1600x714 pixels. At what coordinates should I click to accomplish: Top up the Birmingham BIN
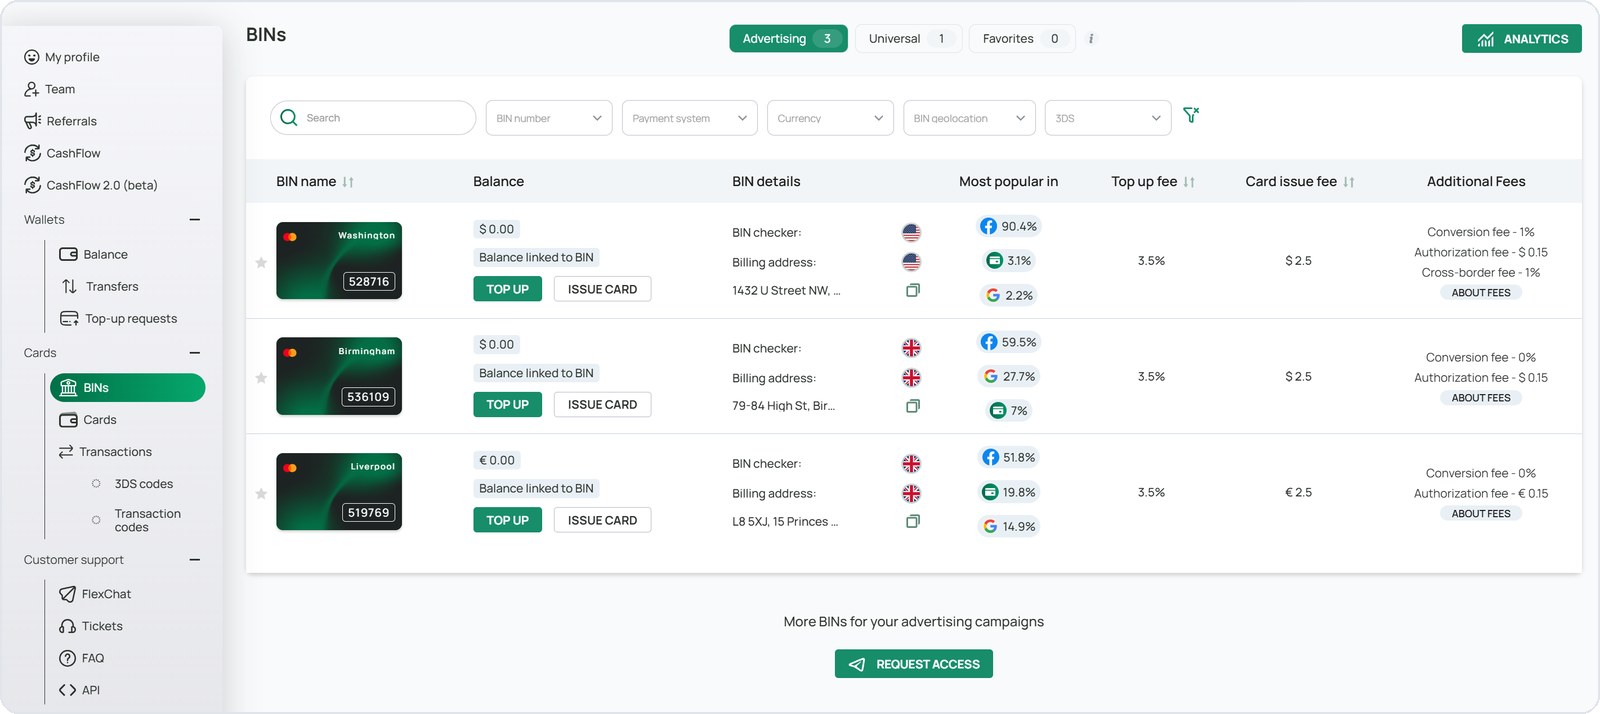pyautogui.click(x=507, y=405)
